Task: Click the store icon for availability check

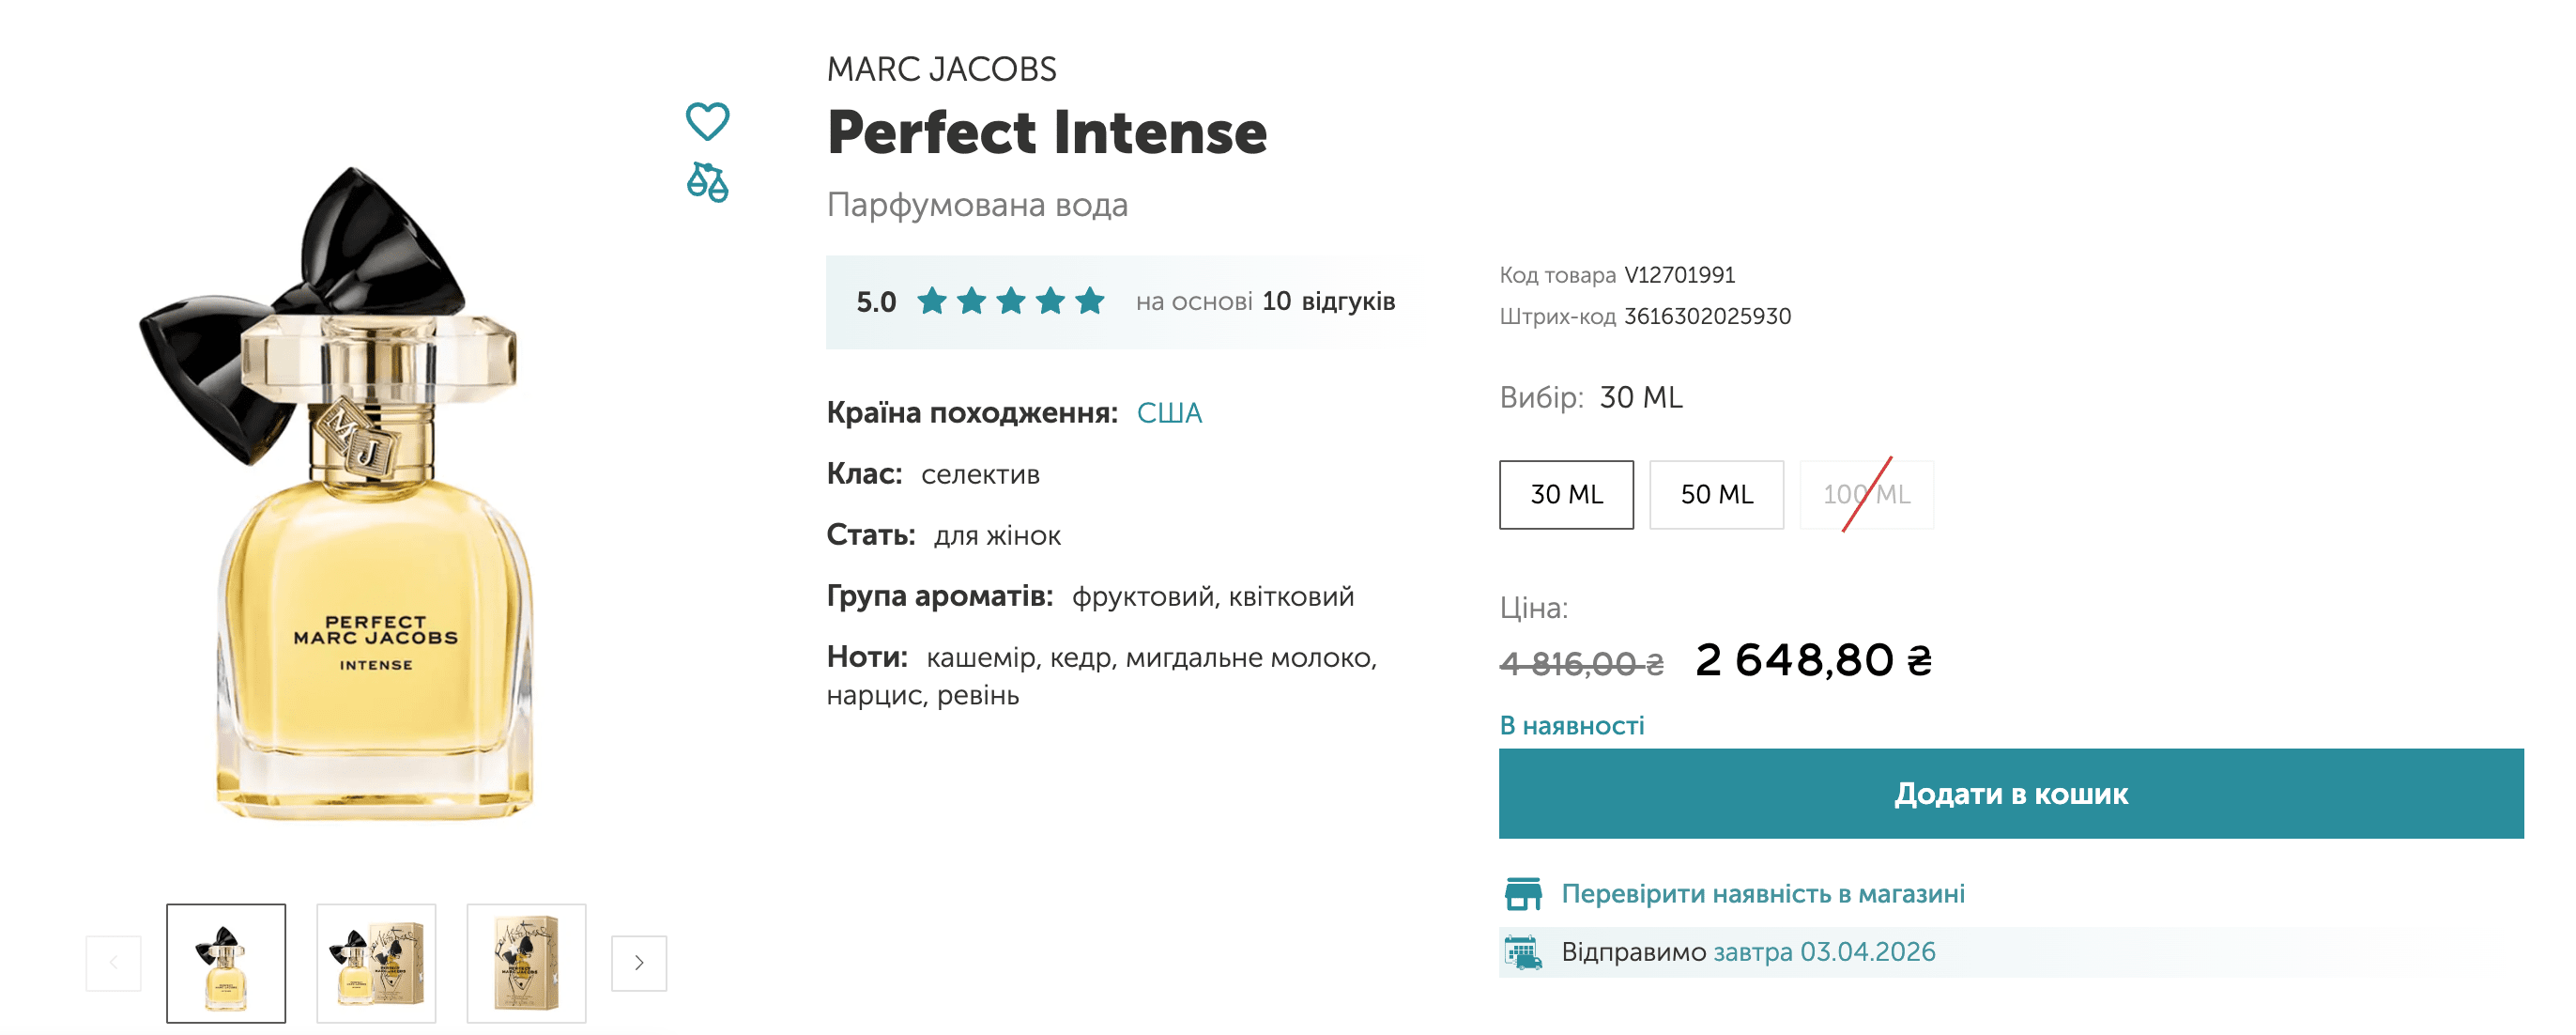Action: click(x=1522, y=893)
